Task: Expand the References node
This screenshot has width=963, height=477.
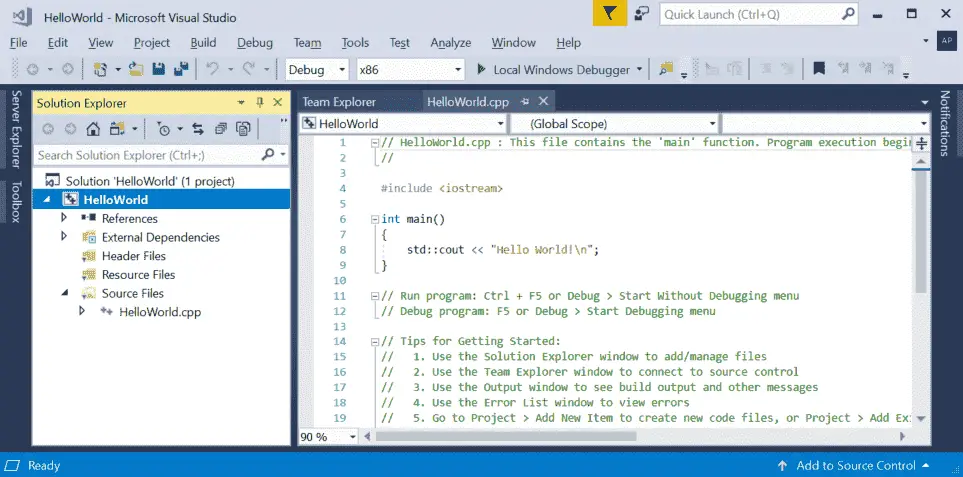Action: [x=64, y=218]
